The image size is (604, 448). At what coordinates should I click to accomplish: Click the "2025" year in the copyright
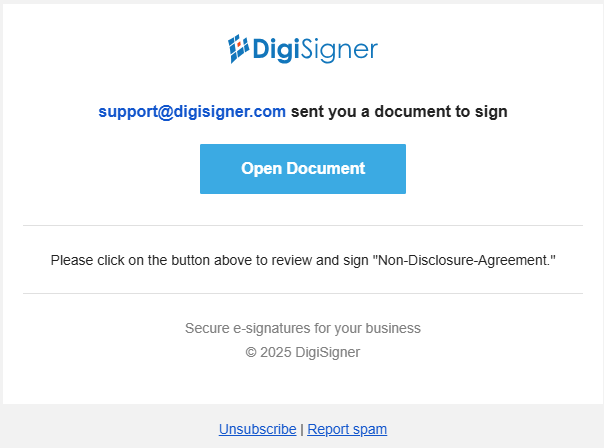click(x=275, y=352)
